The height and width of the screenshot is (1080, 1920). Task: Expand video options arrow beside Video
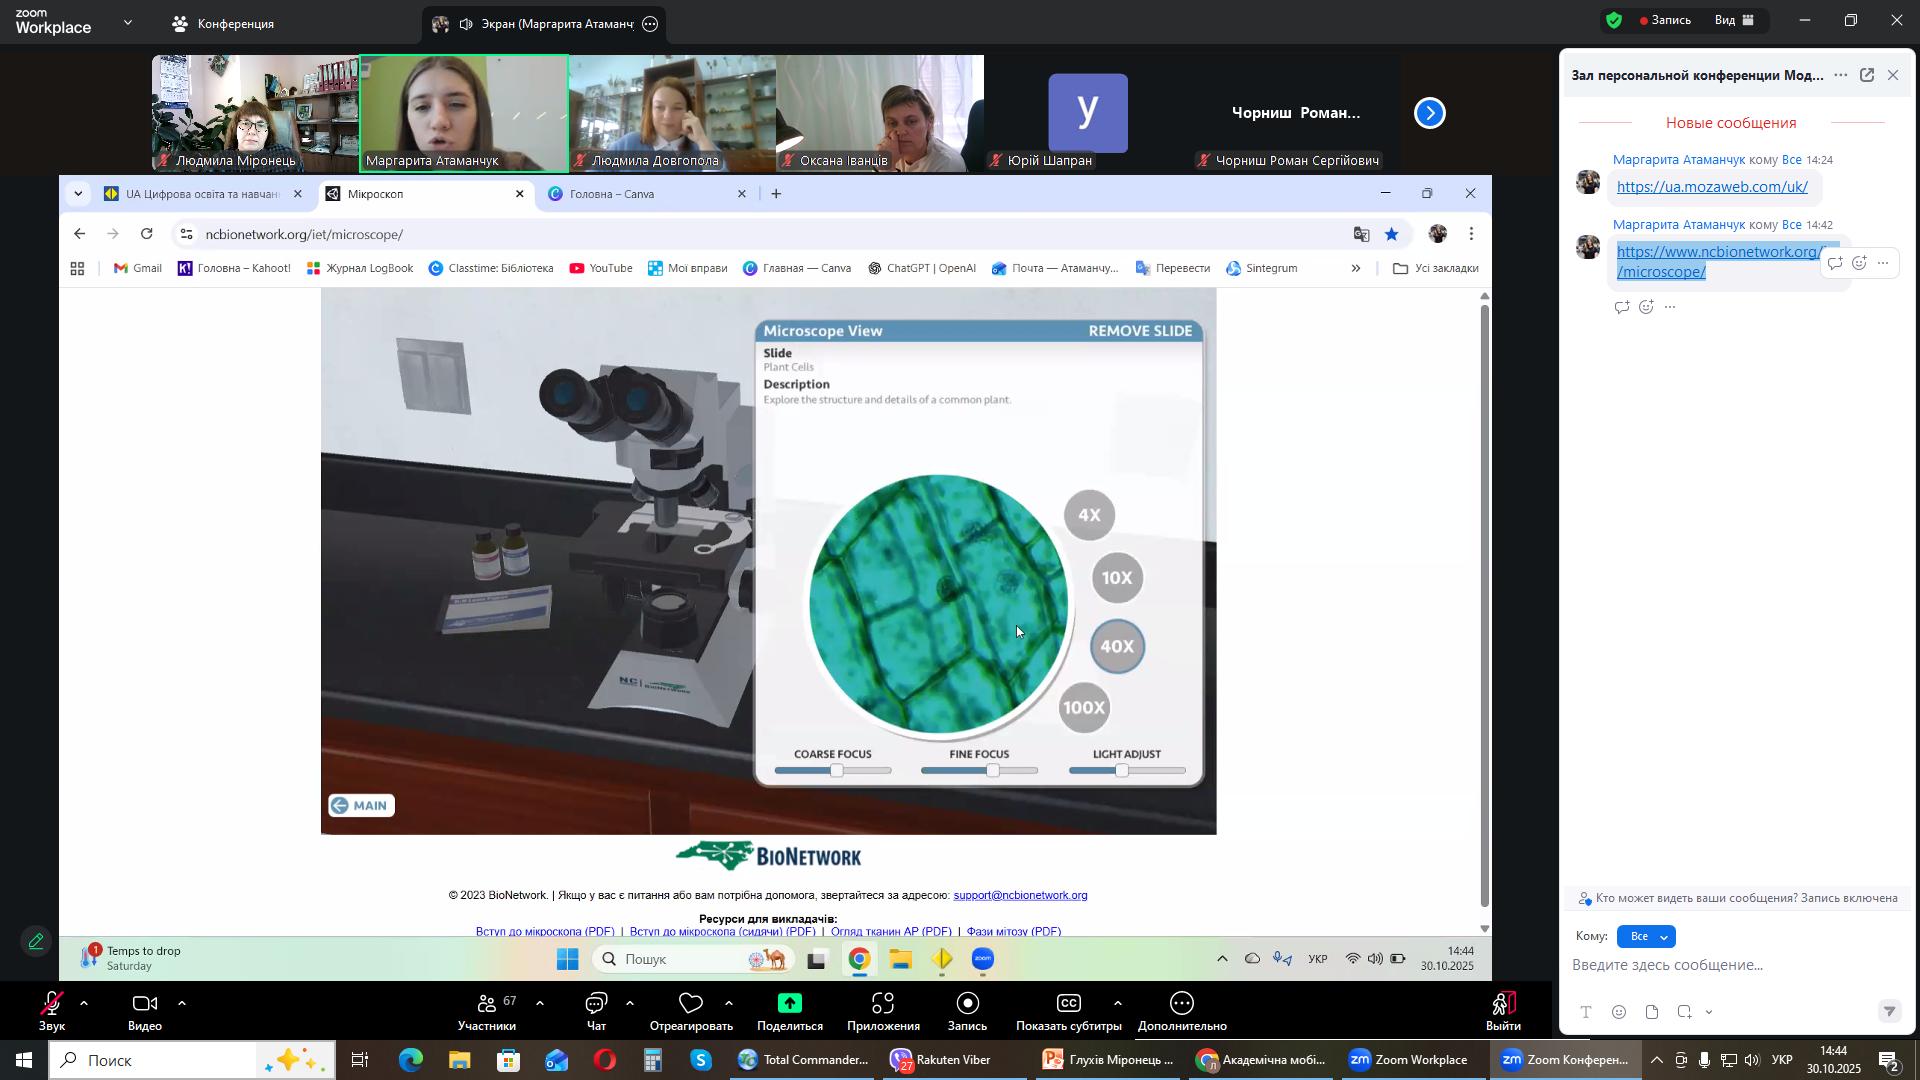[x=182, y=1003]
